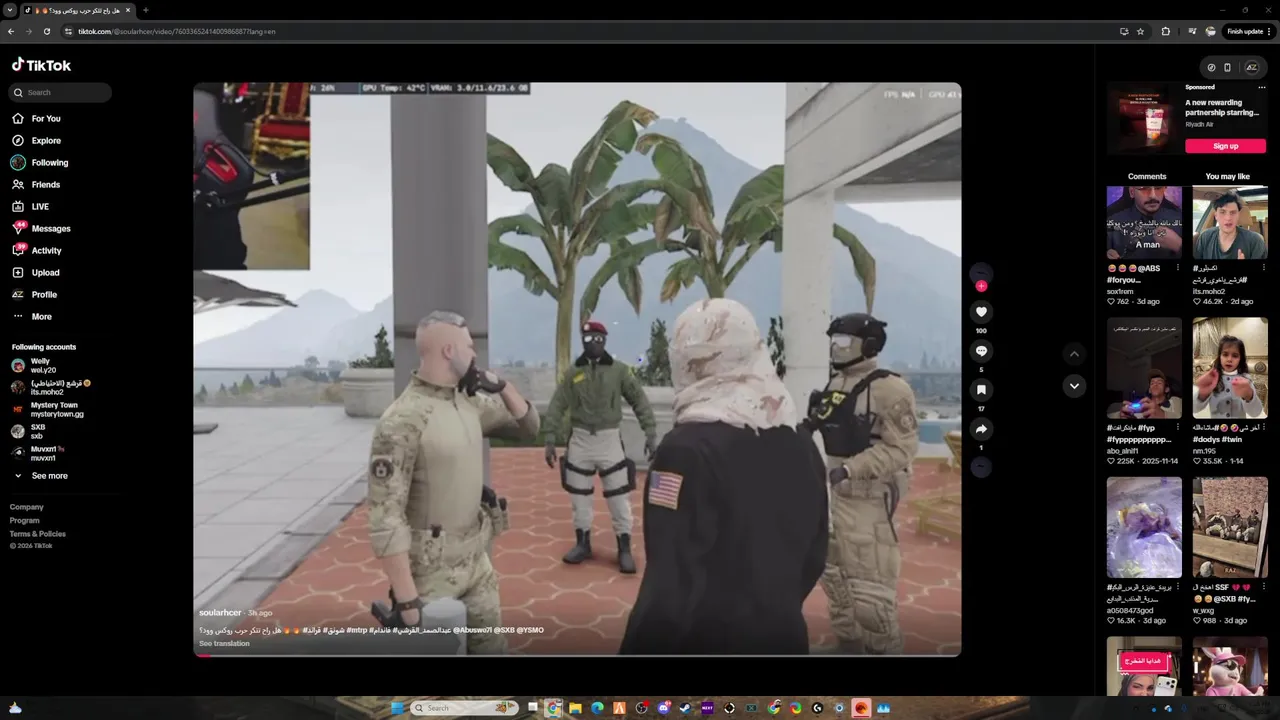Save video with bookmark icon
The width and height of the screenshot is (1280, 720).
pyautogui.click(x=981, y=390)
